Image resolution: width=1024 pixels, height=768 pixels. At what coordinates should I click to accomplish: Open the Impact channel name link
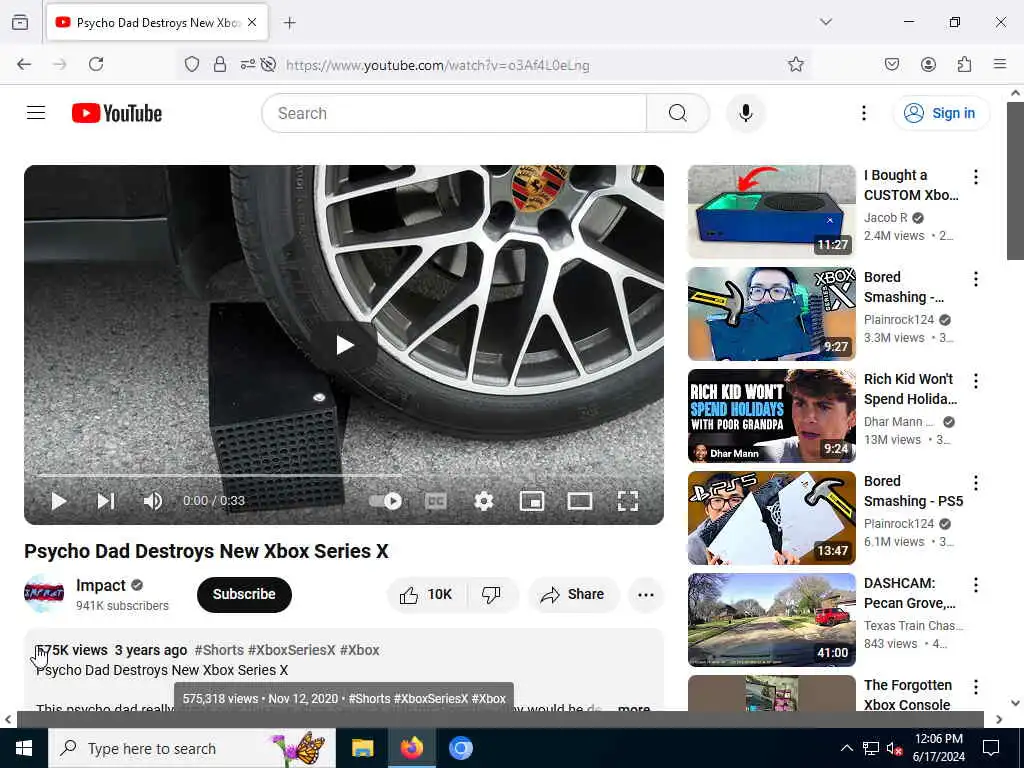[101, 585]
